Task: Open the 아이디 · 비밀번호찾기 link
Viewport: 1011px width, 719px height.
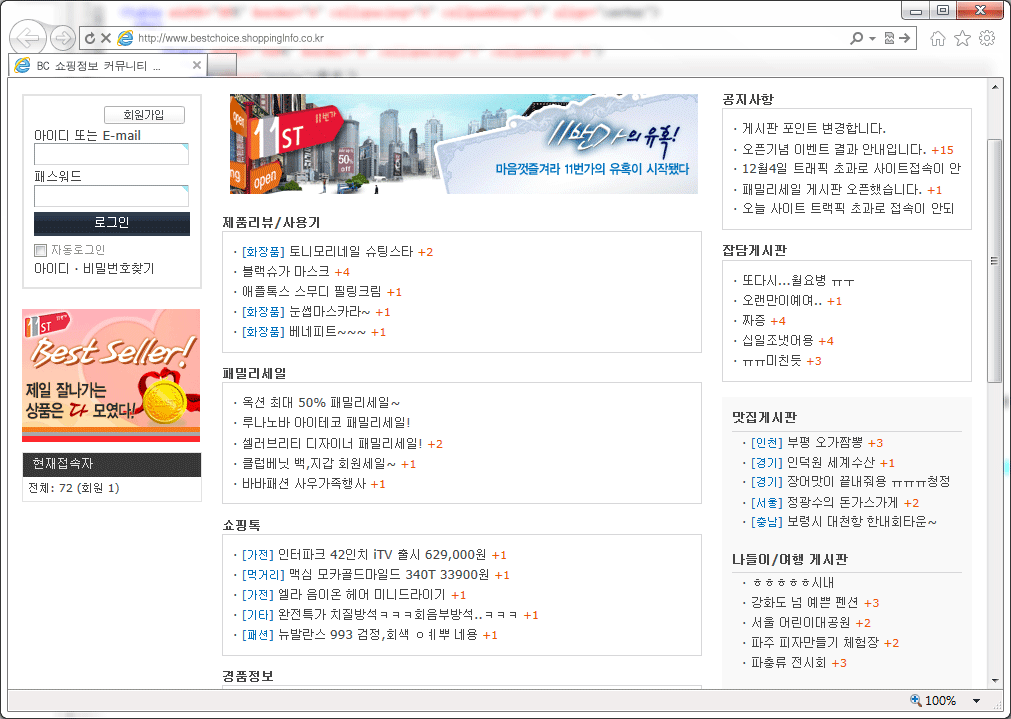Action: 94,269
